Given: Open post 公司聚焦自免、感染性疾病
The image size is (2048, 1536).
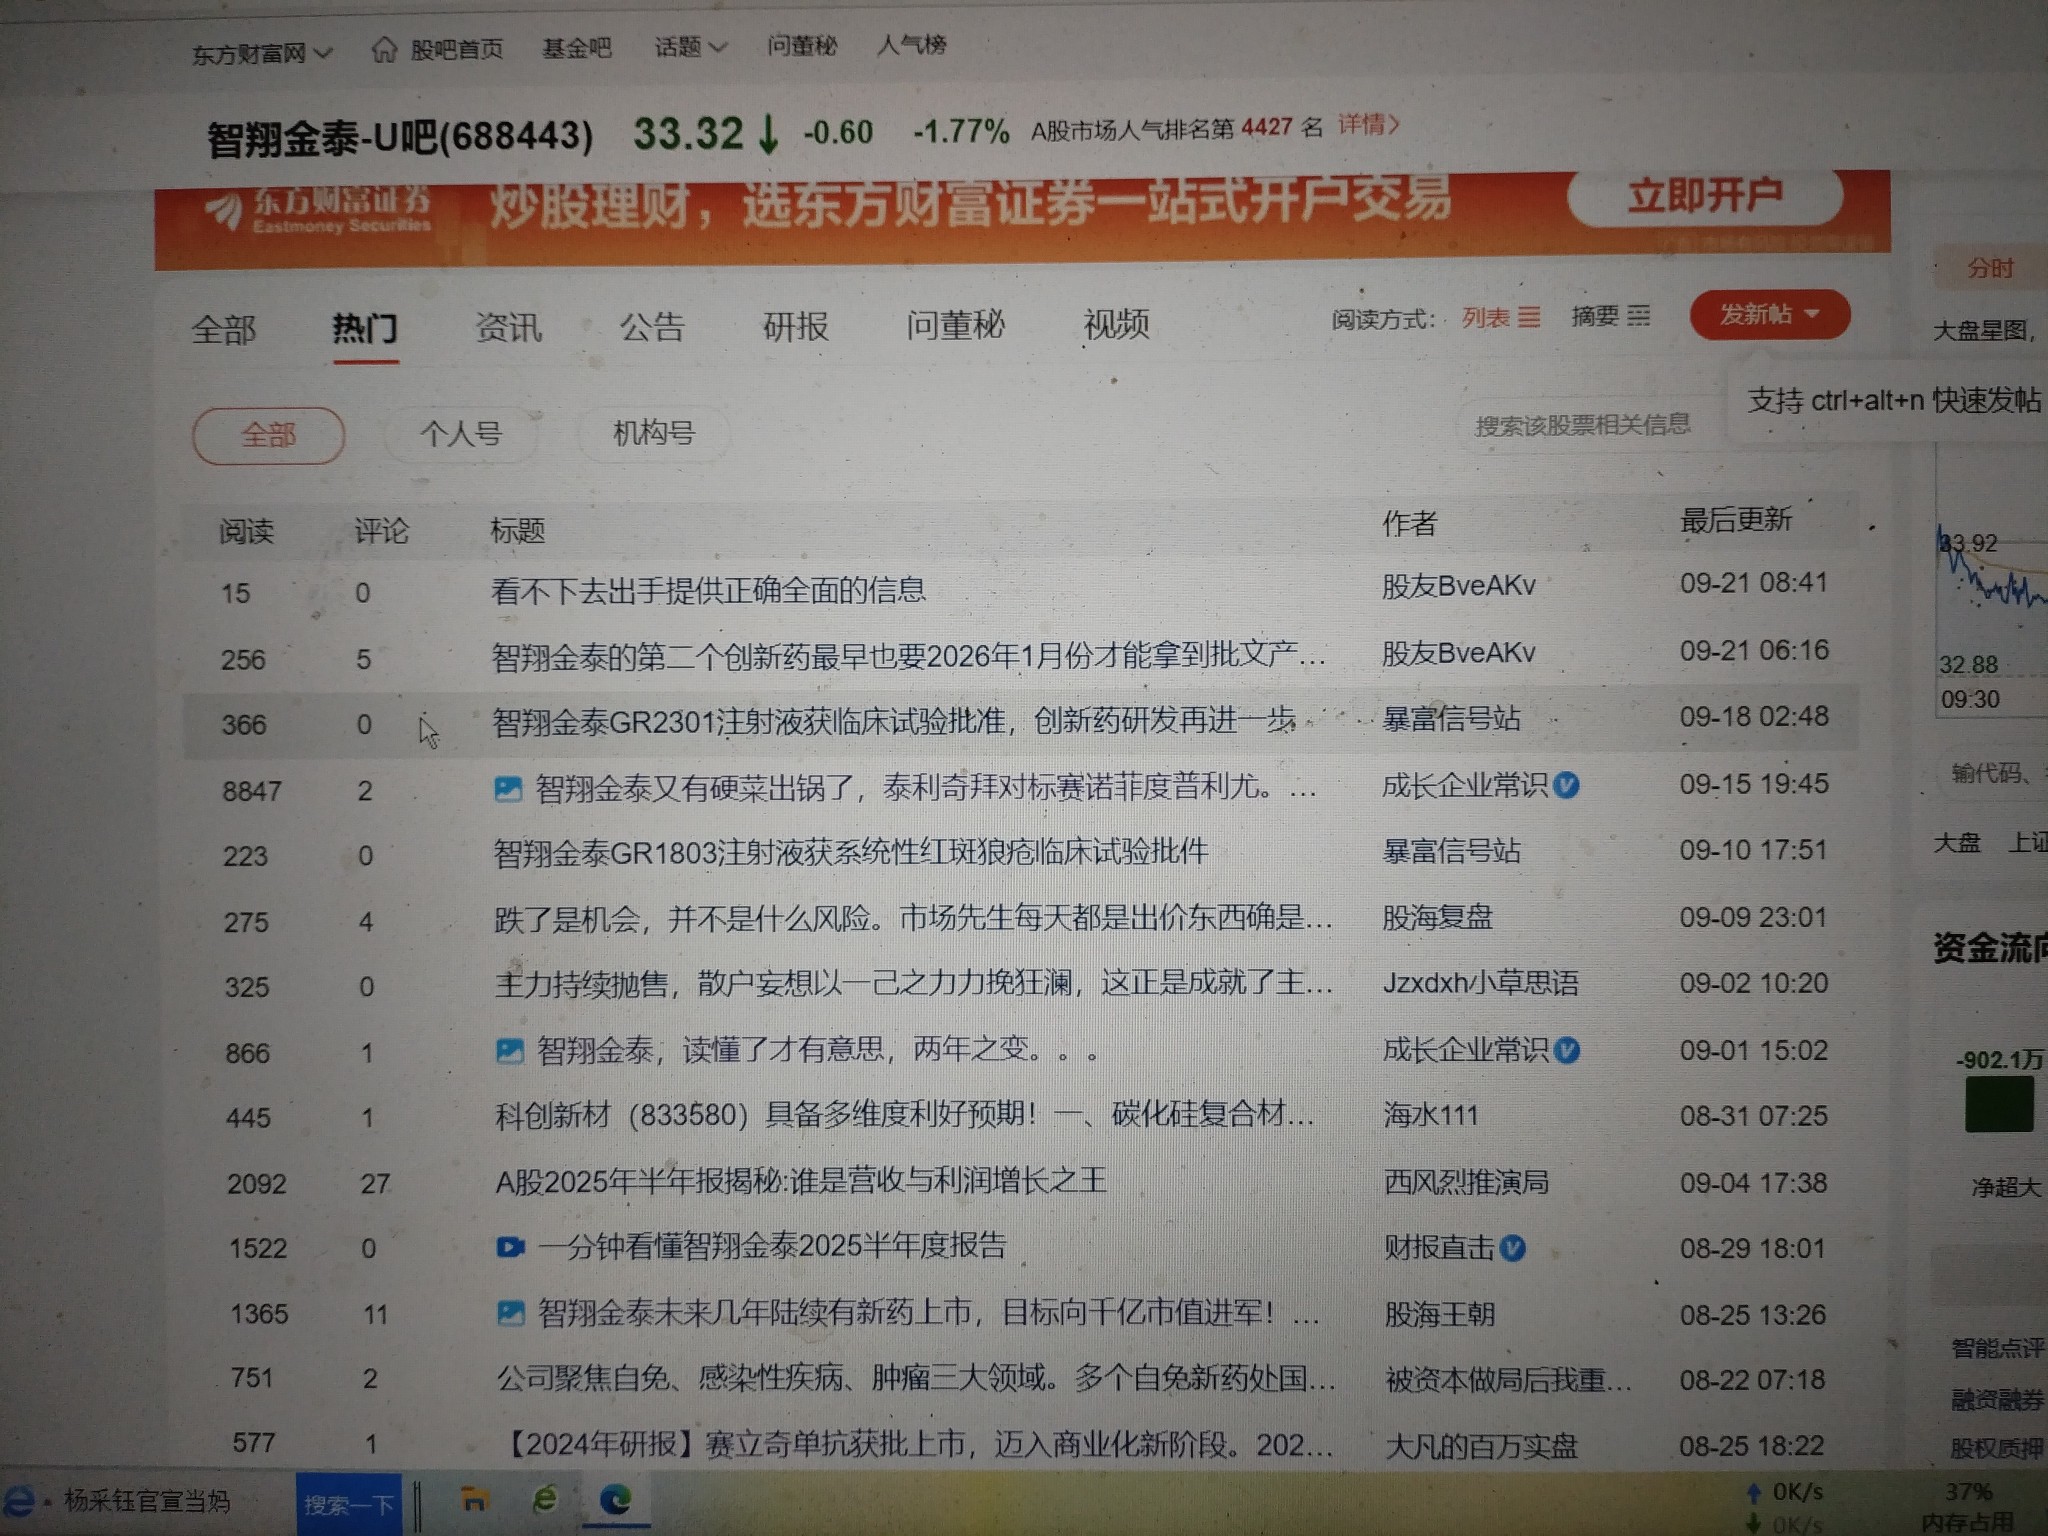Looking at the screenshot, I should pos(917,1379).
